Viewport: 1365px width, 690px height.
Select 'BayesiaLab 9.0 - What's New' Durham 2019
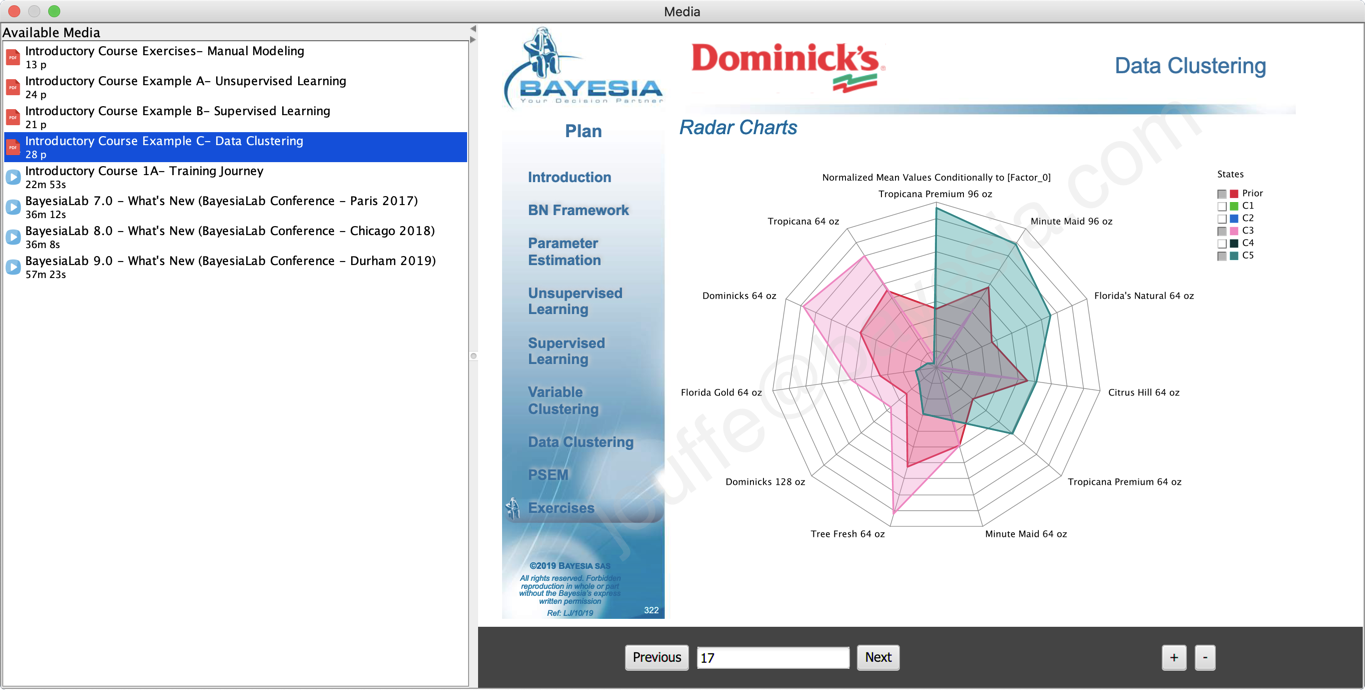pos(235,267)
